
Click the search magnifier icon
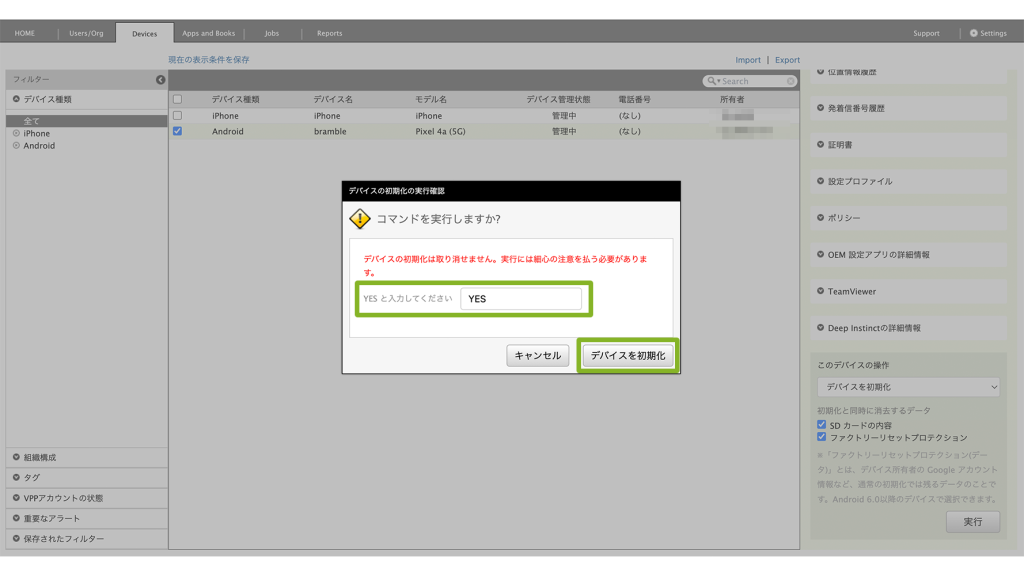[712, 81]
